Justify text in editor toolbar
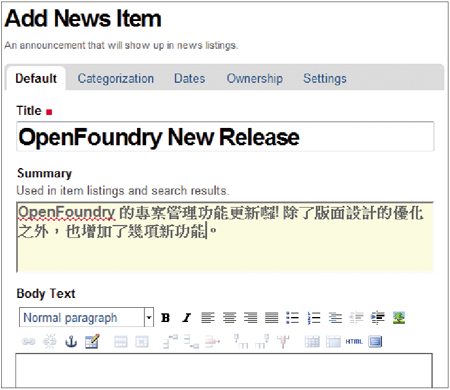 (272, 318)
